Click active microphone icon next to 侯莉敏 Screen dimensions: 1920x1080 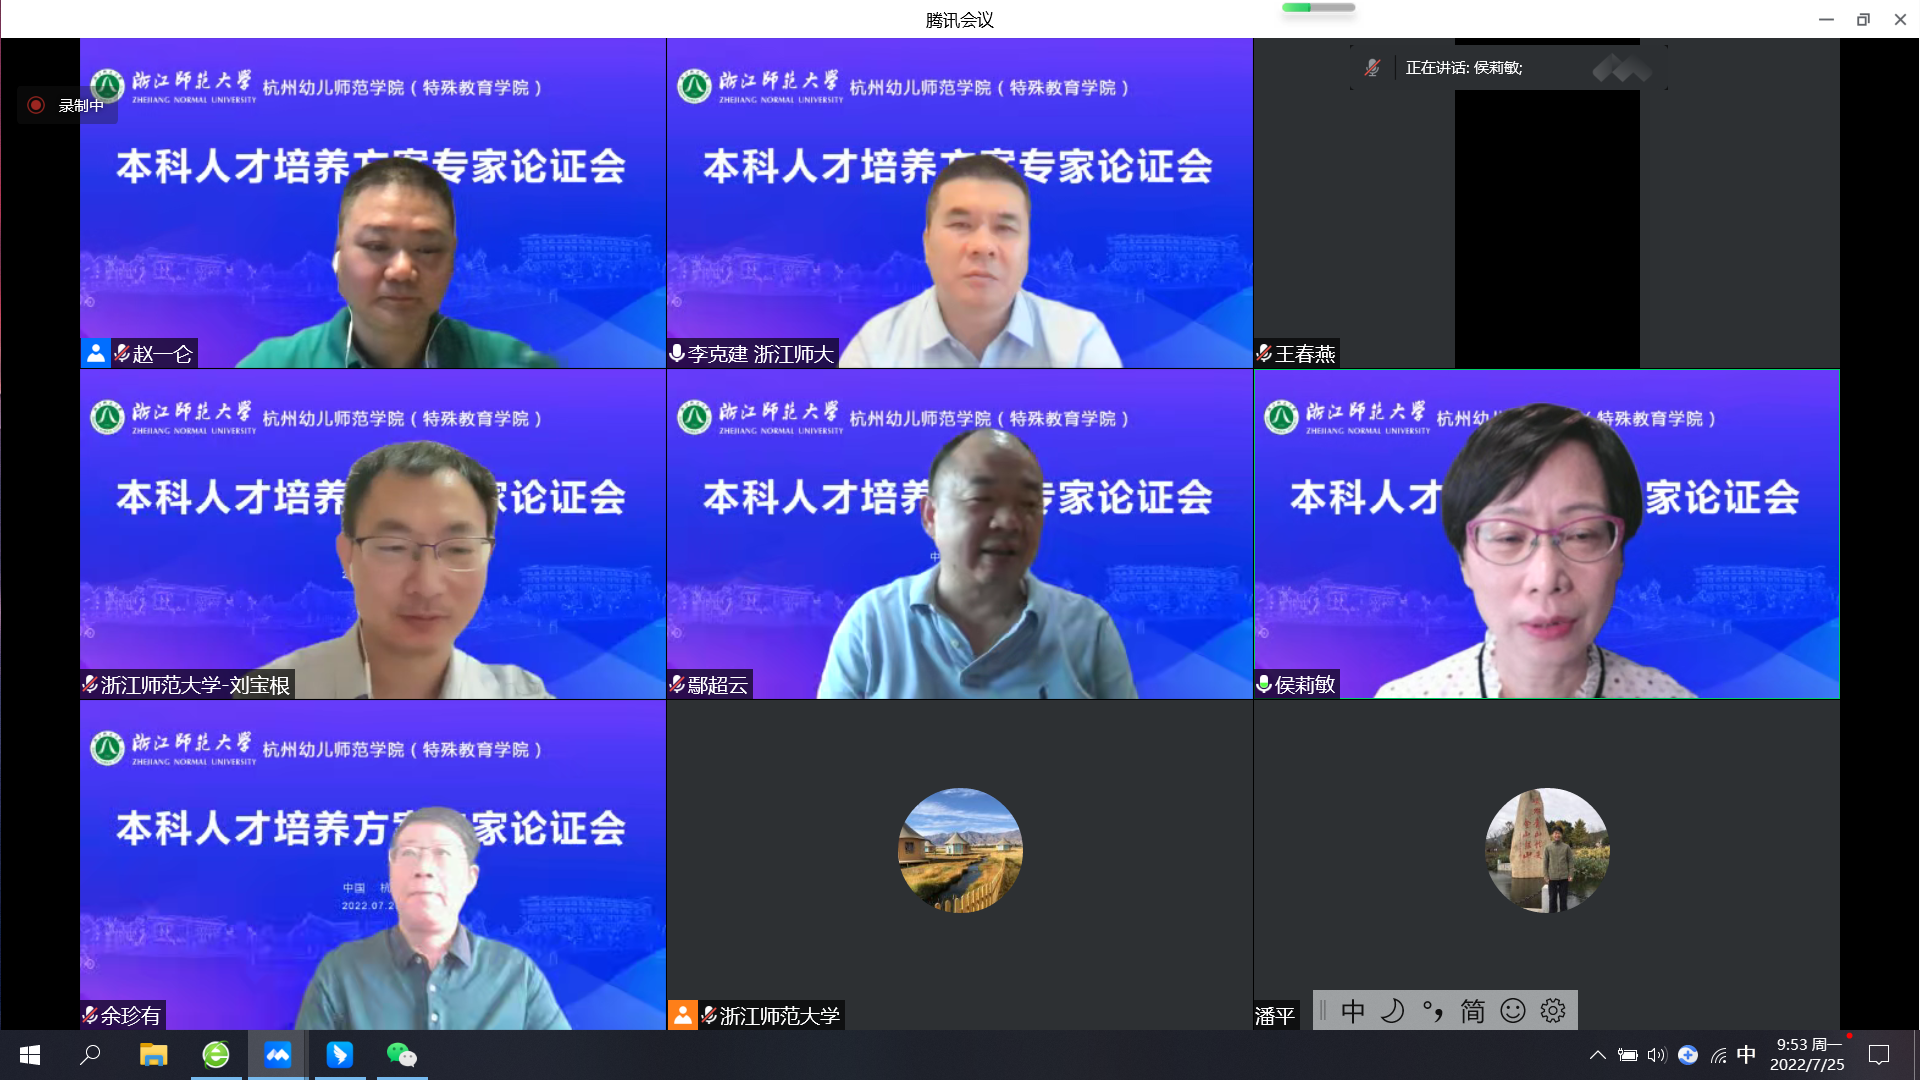tap(1264, 684)
